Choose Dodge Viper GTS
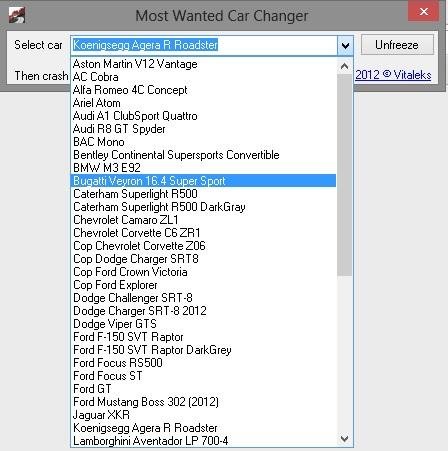Screen dimensions: 448x451 click(203, 324)
